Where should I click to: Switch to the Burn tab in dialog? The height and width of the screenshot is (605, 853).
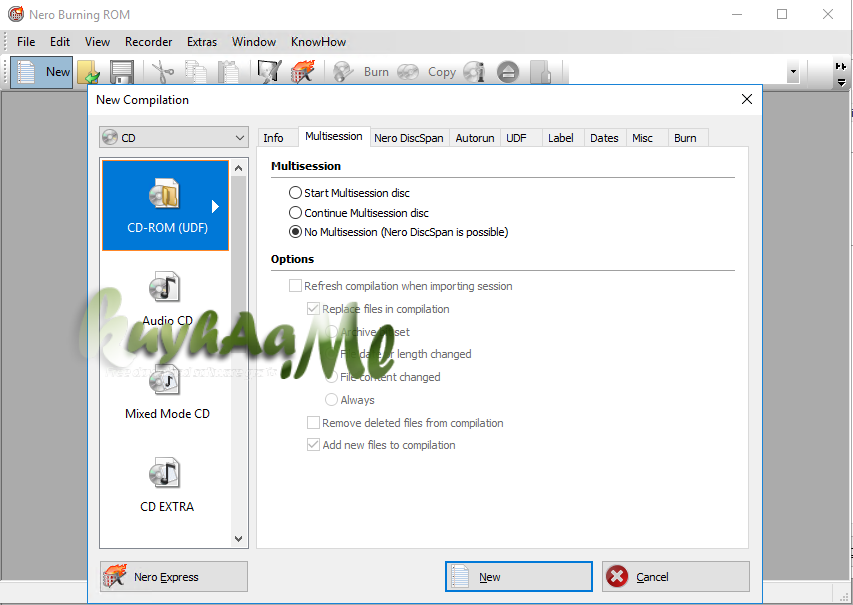click(689, 138)
